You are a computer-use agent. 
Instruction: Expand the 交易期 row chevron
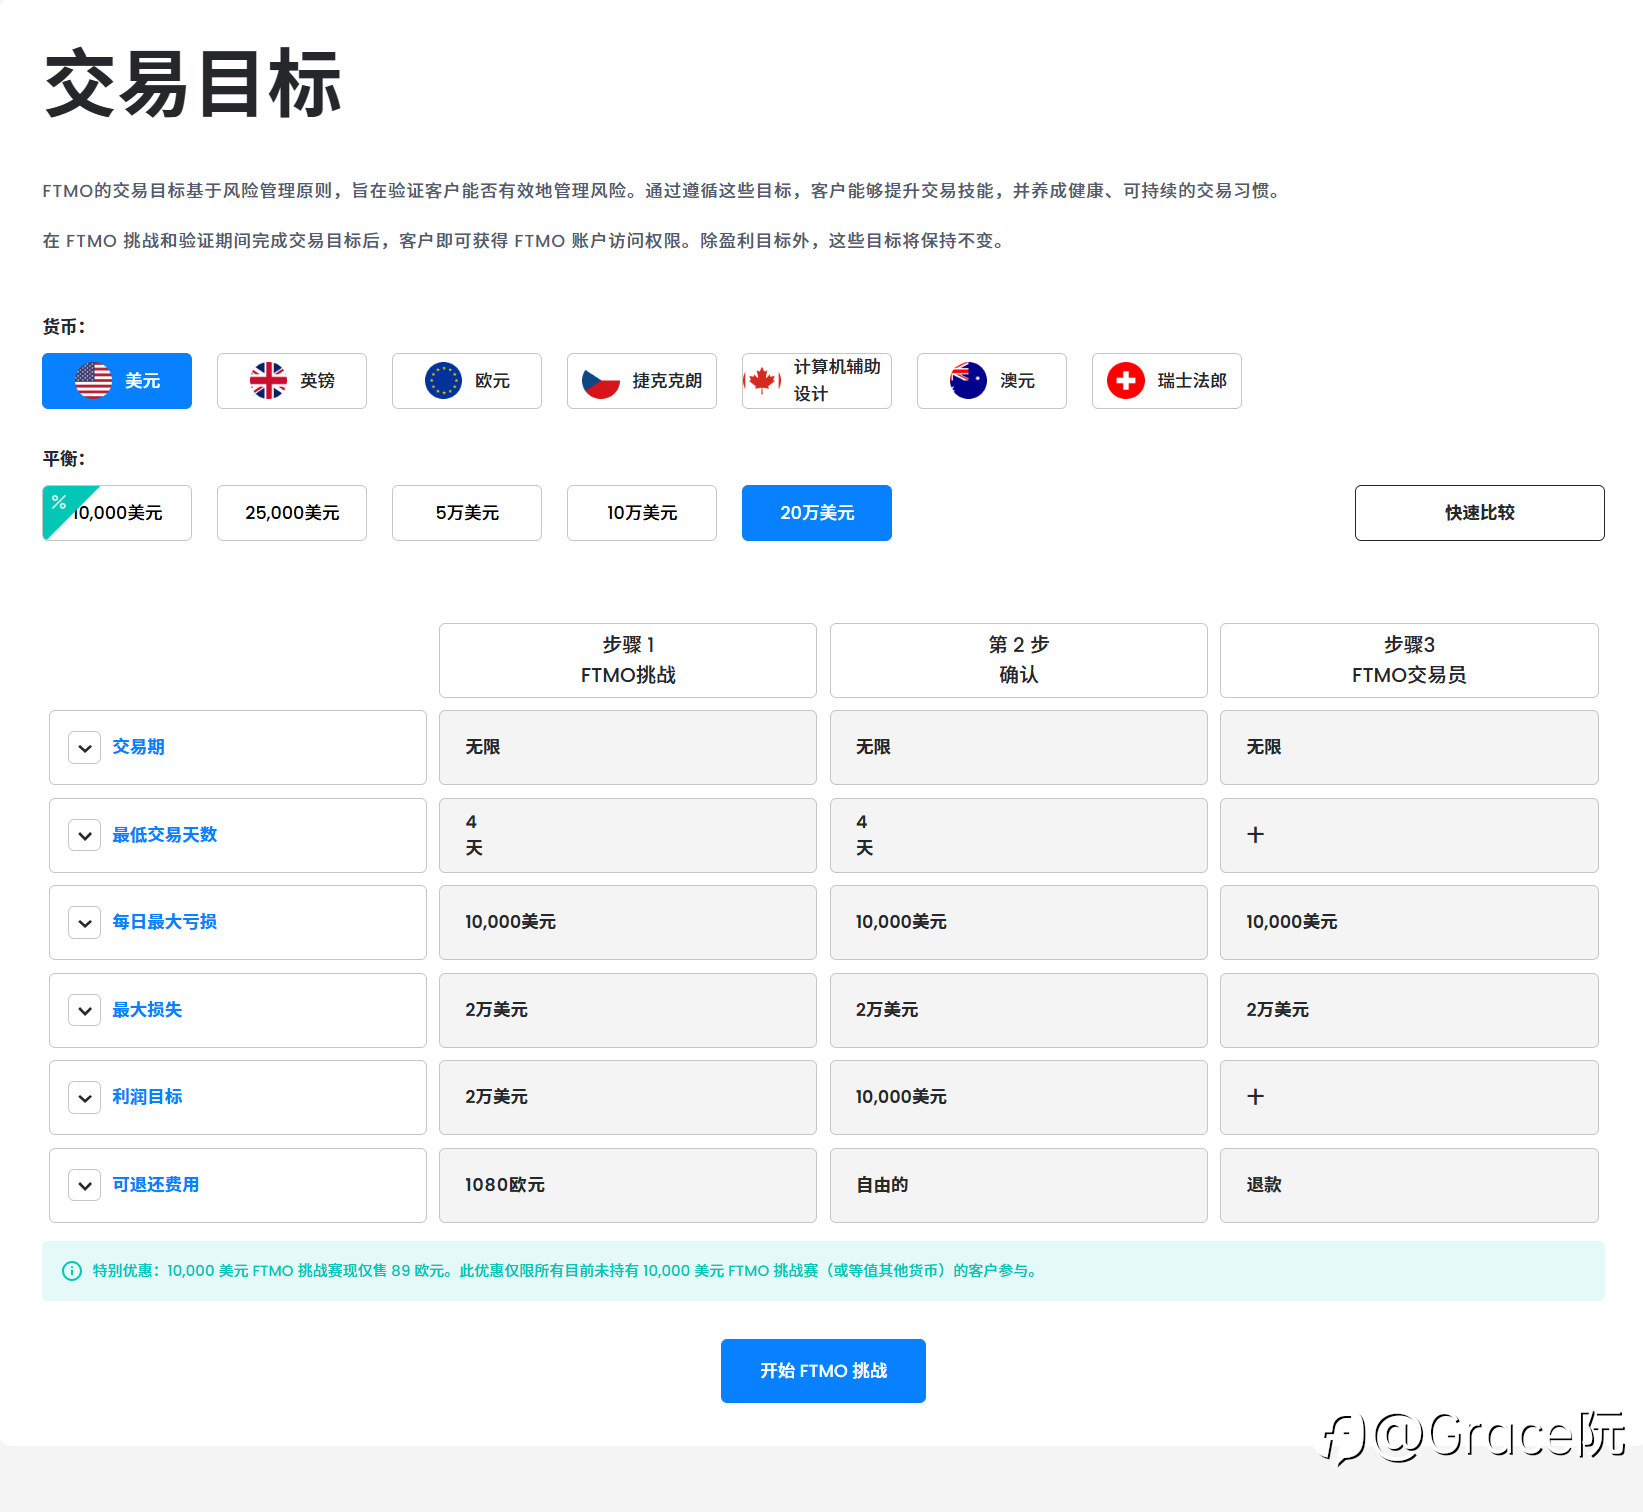(85, 748)
